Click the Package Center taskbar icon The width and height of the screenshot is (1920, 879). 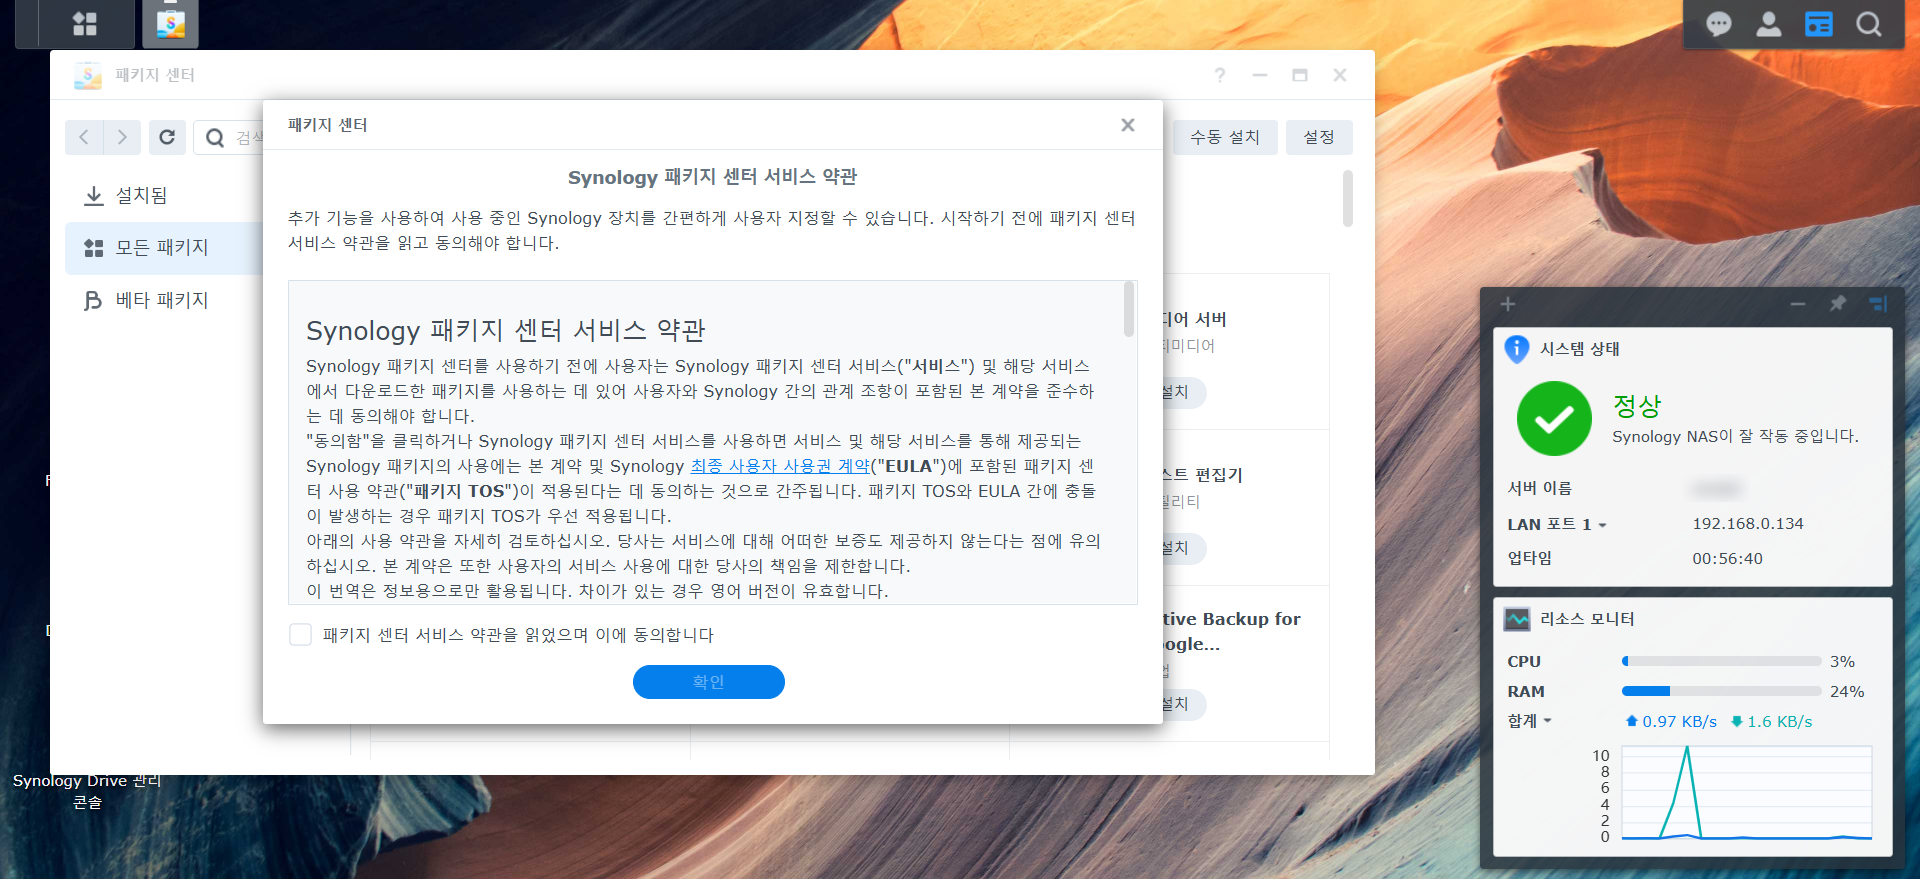tap(171, 23)
